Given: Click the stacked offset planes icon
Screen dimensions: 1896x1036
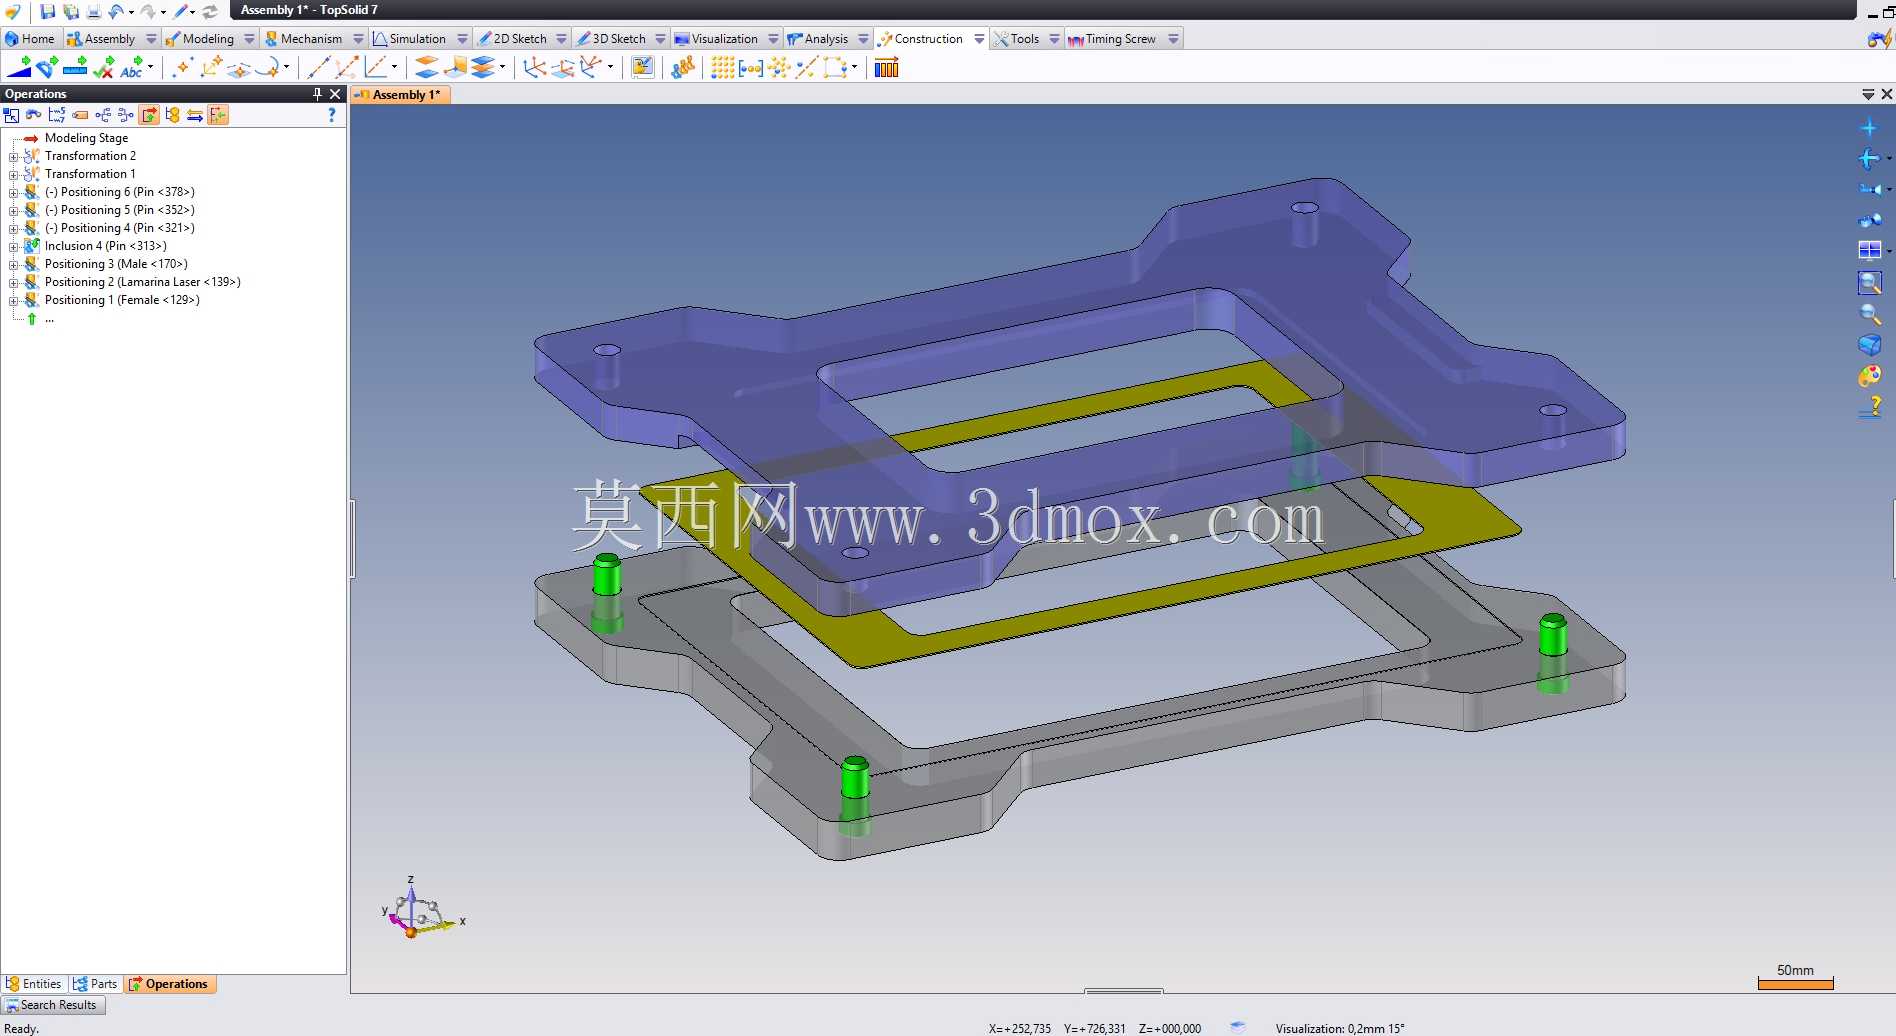Looking at the screenshot, I should click(x=483, y=67).
